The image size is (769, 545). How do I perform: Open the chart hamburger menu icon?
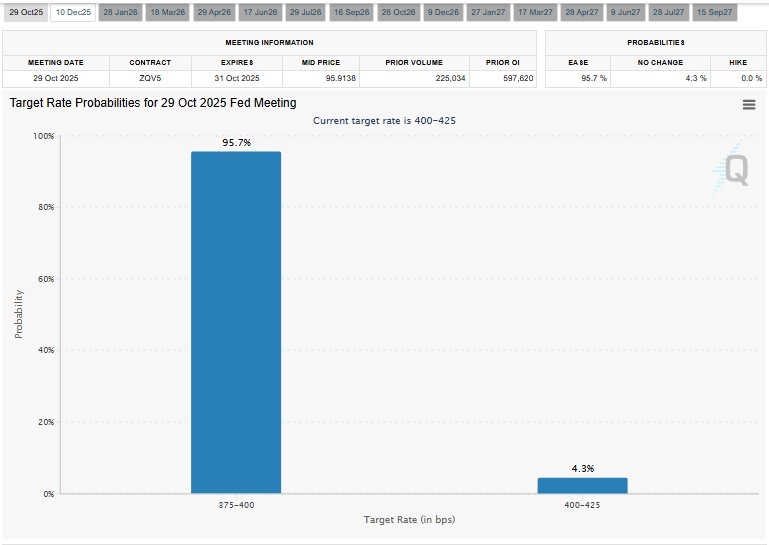(749, 105)
